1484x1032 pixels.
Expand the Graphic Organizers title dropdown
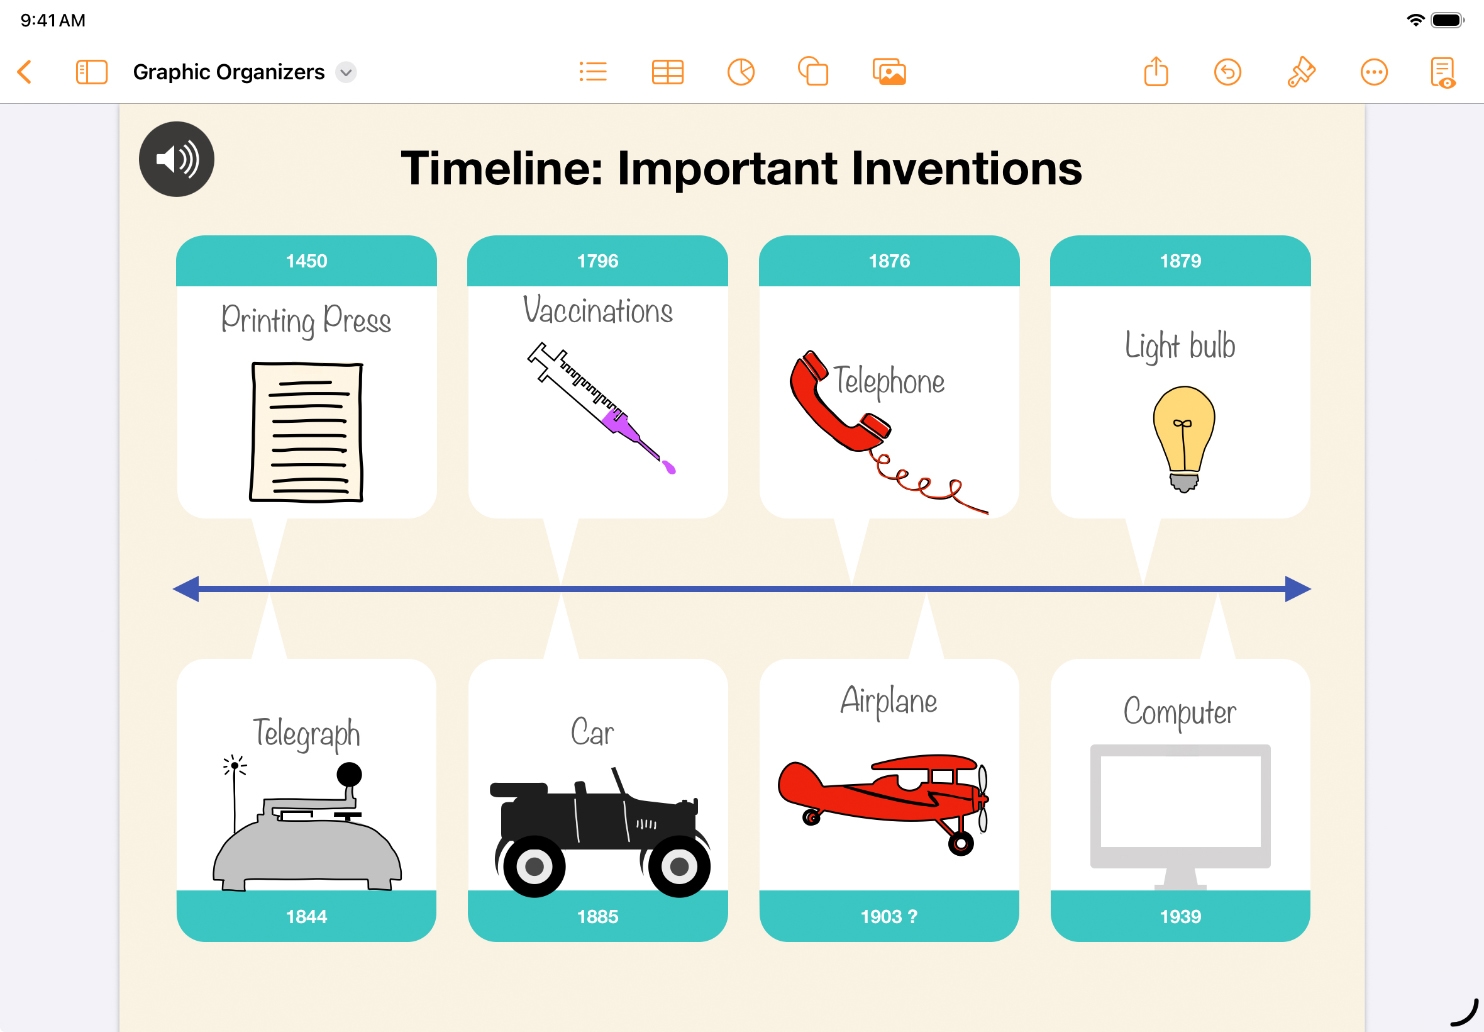tap(346, 72)
